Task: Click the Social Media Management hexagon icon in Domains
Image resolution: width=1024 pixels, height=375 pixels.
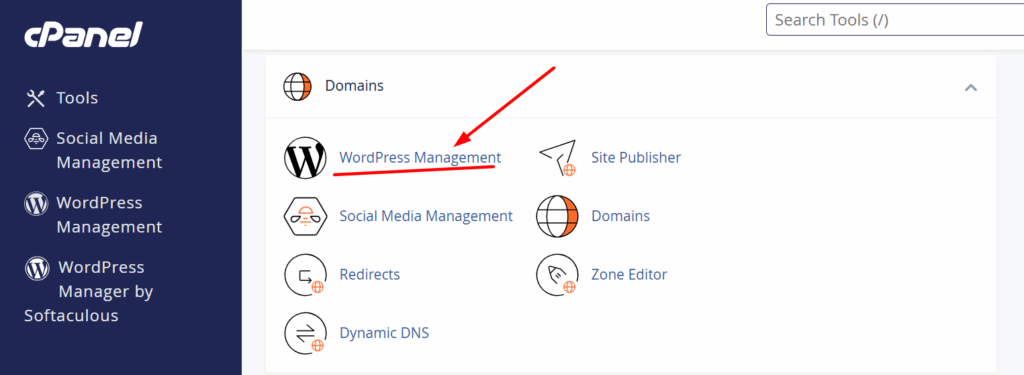Action: [305, 216]
